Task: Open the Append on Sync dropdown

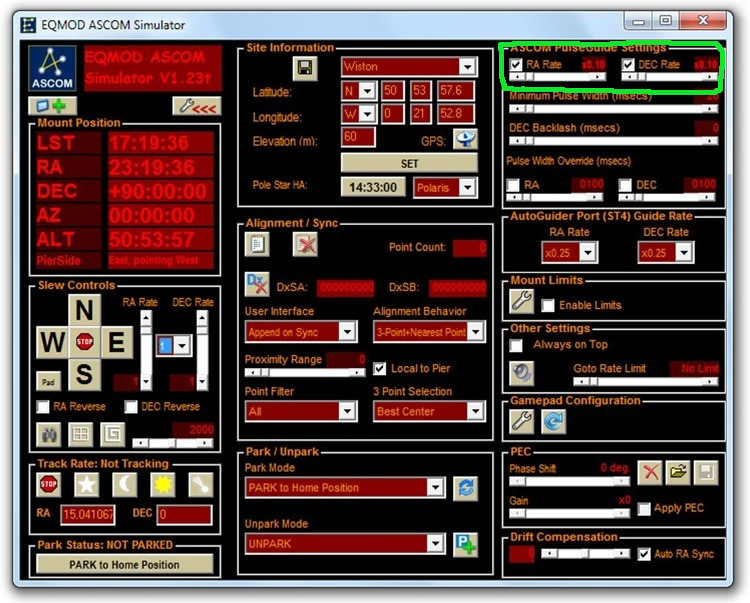Action: coord(347,331)
